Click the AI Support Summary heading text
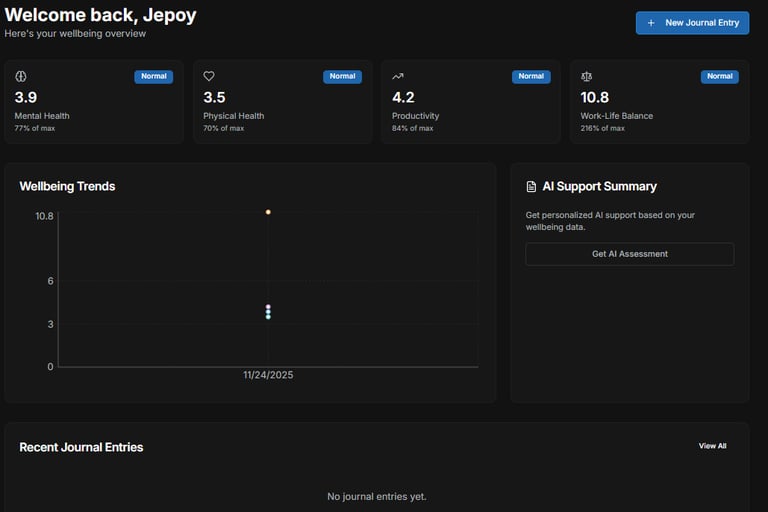Viewport: 768px width, 512px height. coord(600,187)
